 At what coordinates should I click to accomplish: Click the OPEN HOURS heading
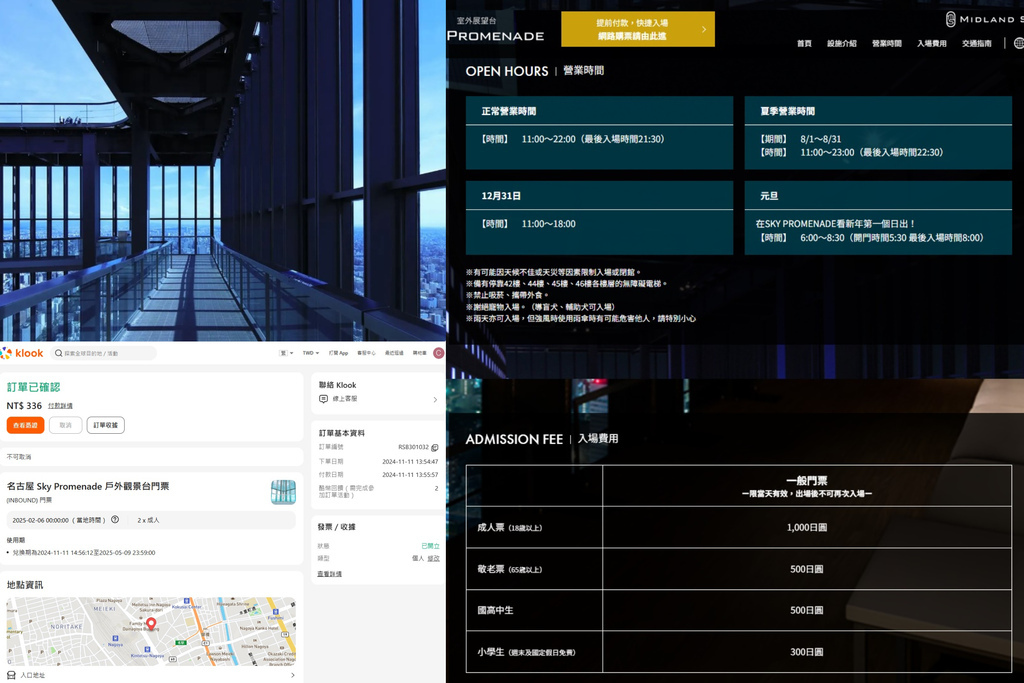click(x=507, y=71)
